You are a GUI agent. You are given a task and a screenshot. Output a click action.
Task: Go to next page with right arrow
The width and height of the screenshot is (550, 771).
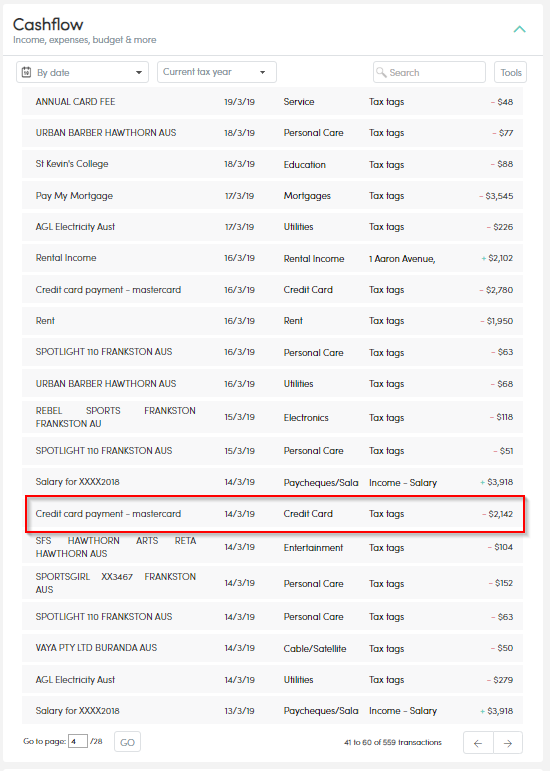coord(508,743)
